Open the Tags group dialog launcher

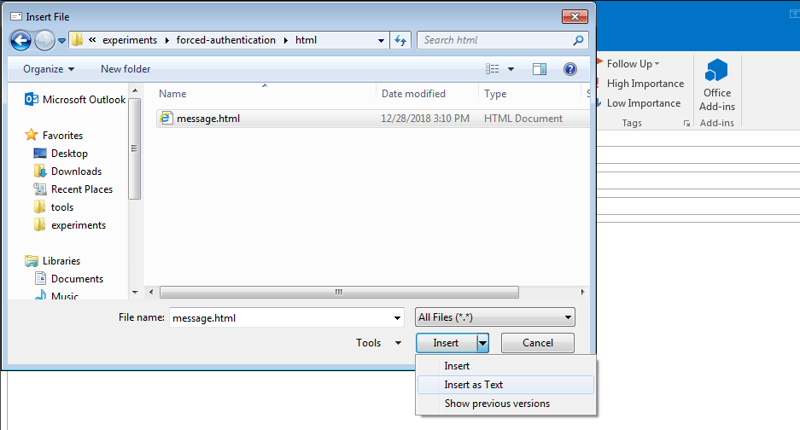[686, 123]
